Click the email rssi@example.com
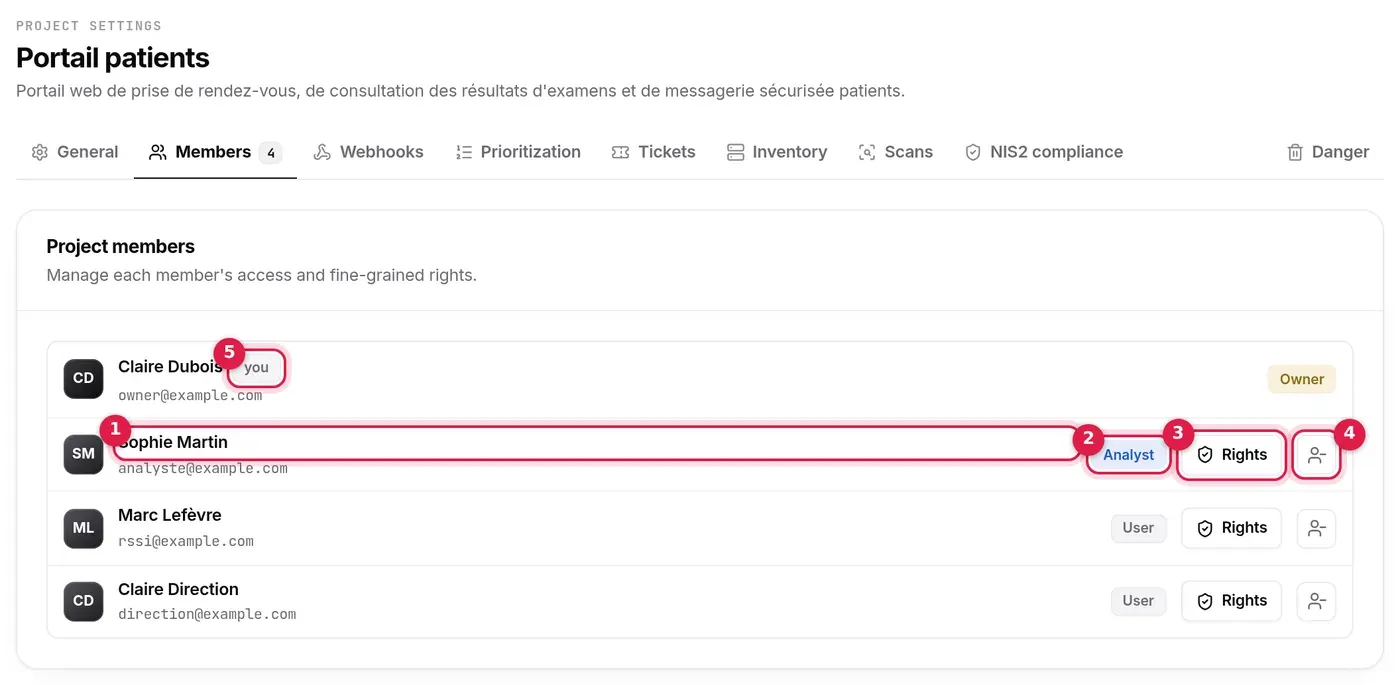Viewport: 1400px width, 685px height. [x=186, y=541]
